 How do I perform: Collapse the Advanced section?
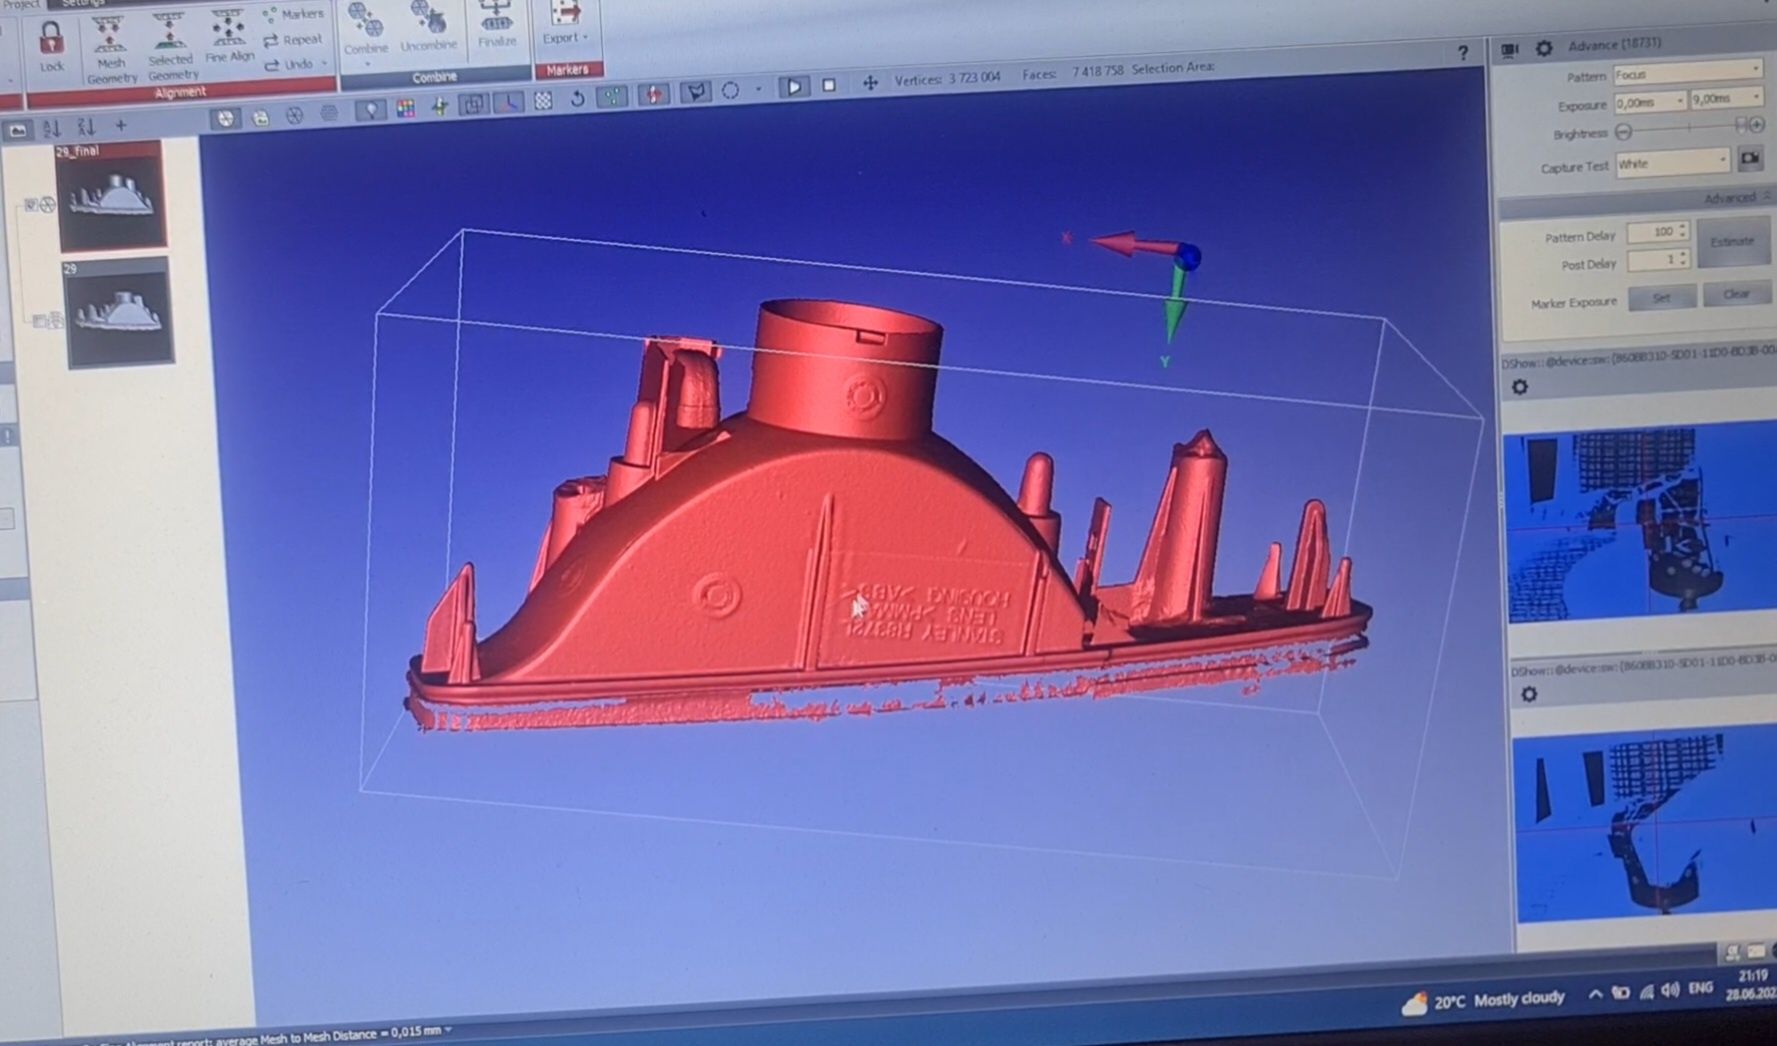[x=1766, y=196]
